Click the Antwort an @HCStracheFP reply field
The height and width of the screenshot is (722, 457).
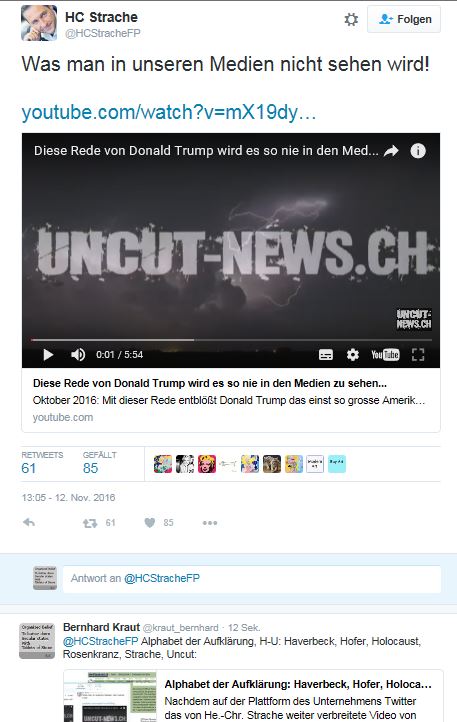click(252, 578)
